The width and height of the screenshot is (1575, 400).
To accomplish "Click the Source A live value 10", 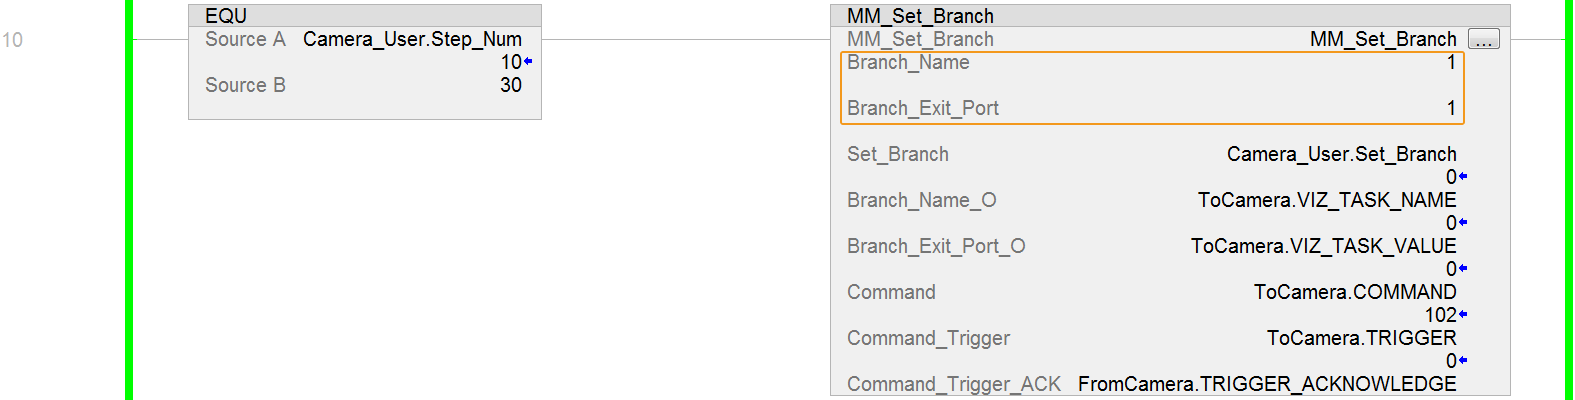I will [x=511, y=62].
